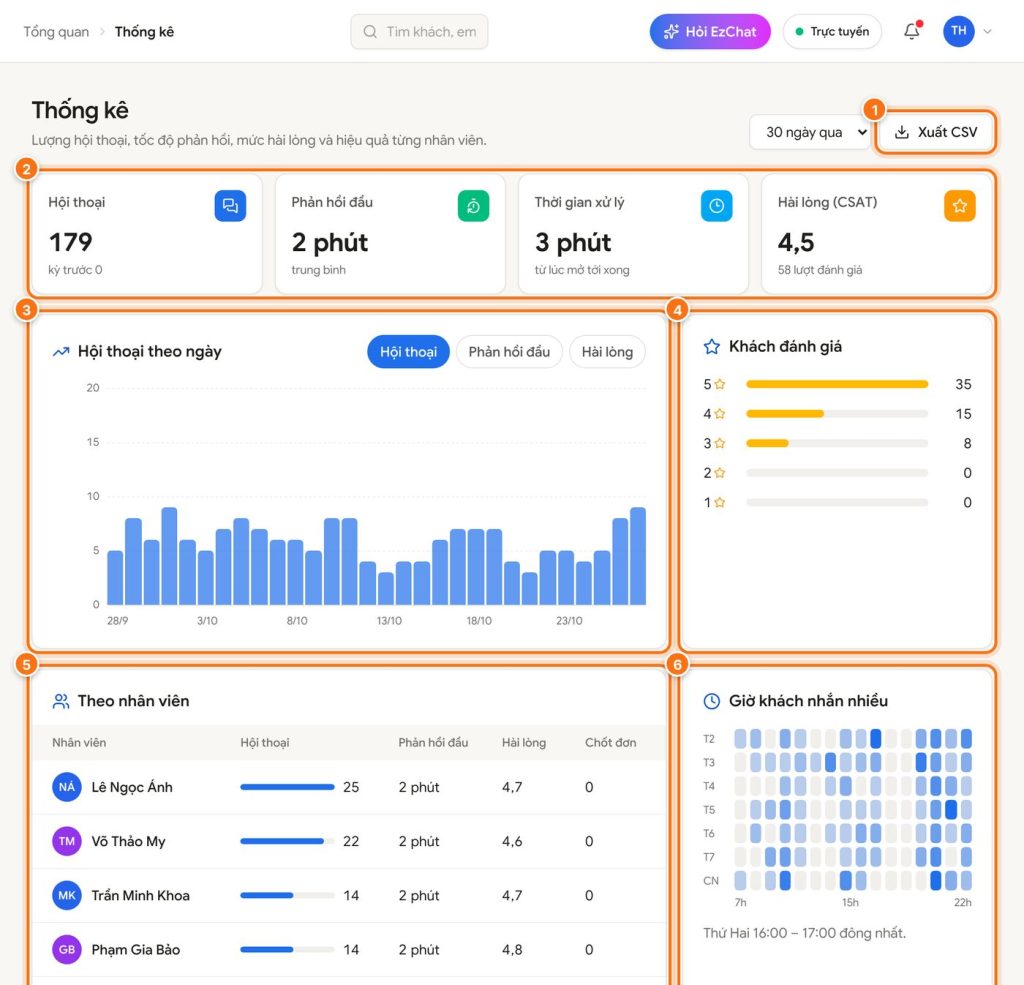Click the trend icon beside Hội thoại theo ngày

(61, 351)
